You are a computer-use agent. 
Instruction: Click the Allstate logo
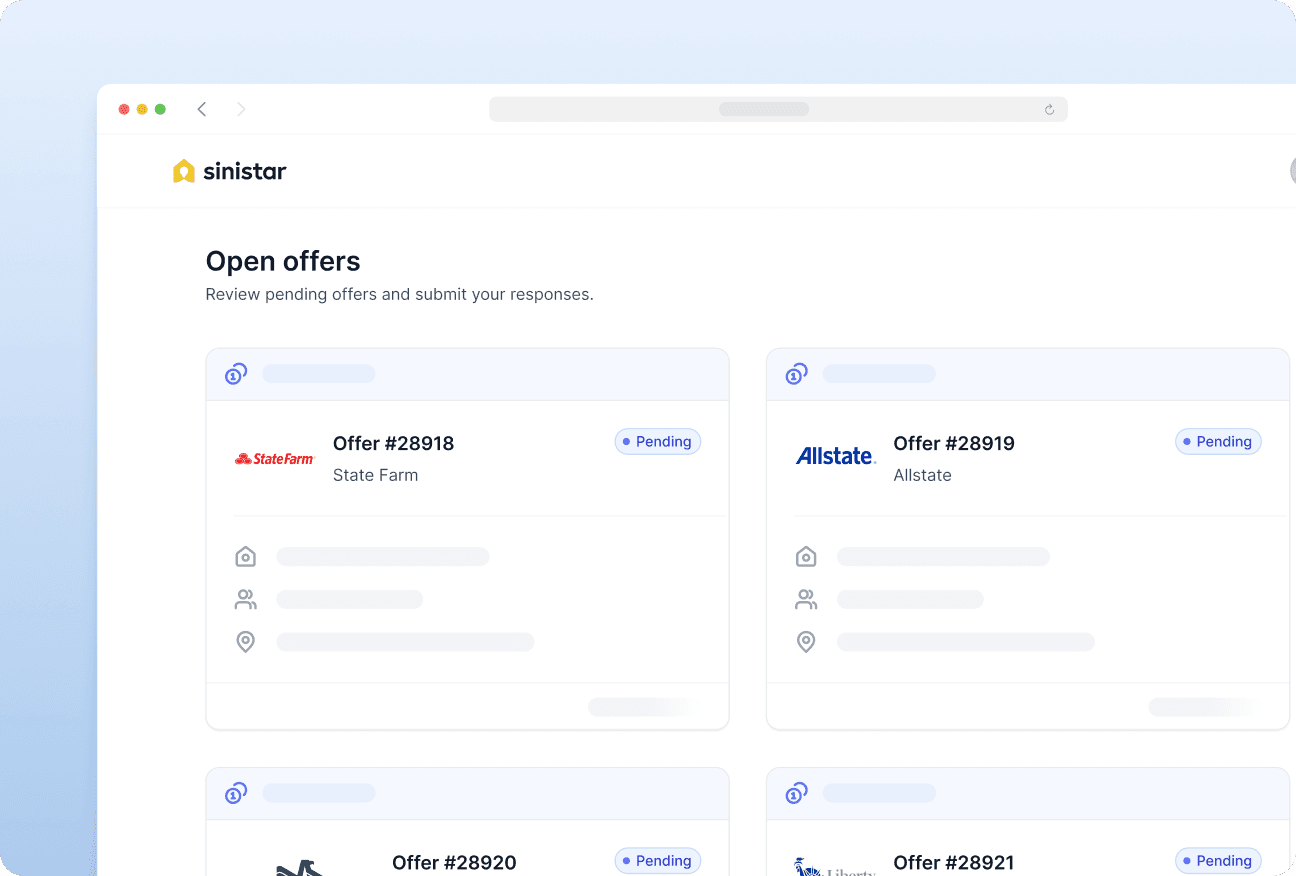(x=835, y=457)
